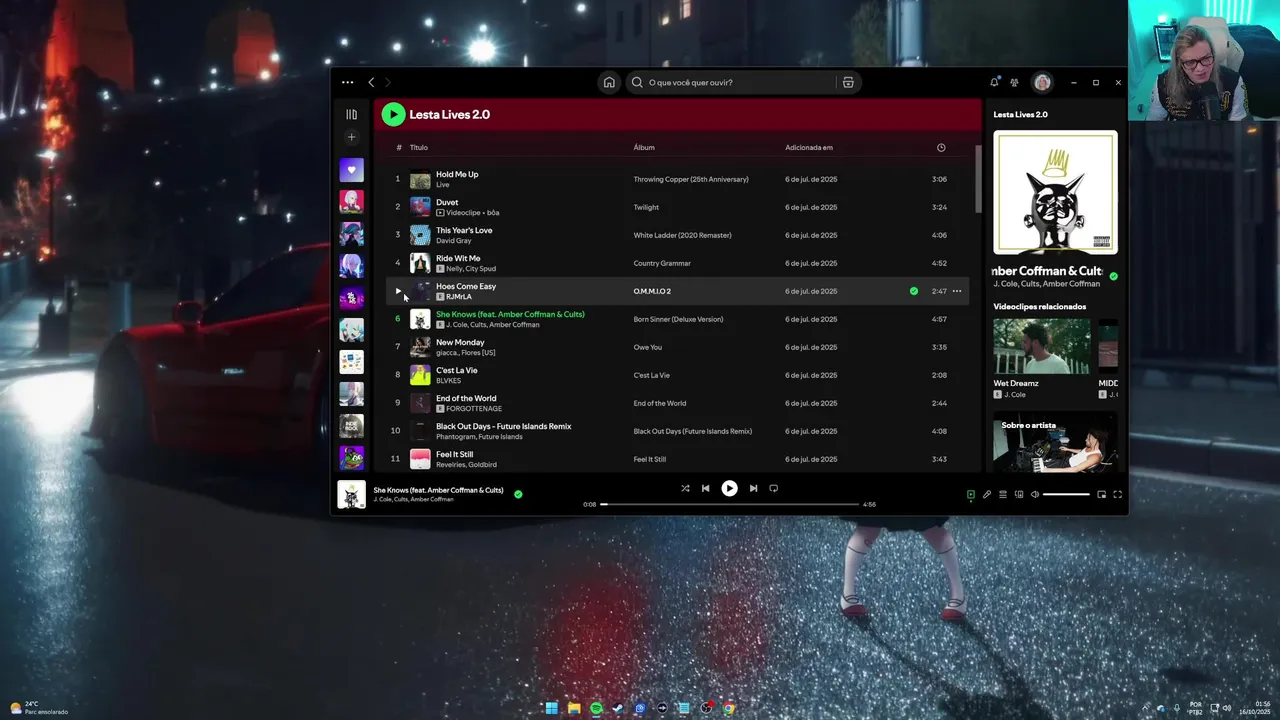Go back with the left arrow
The image size is (1280, 720).
point(371,82)
